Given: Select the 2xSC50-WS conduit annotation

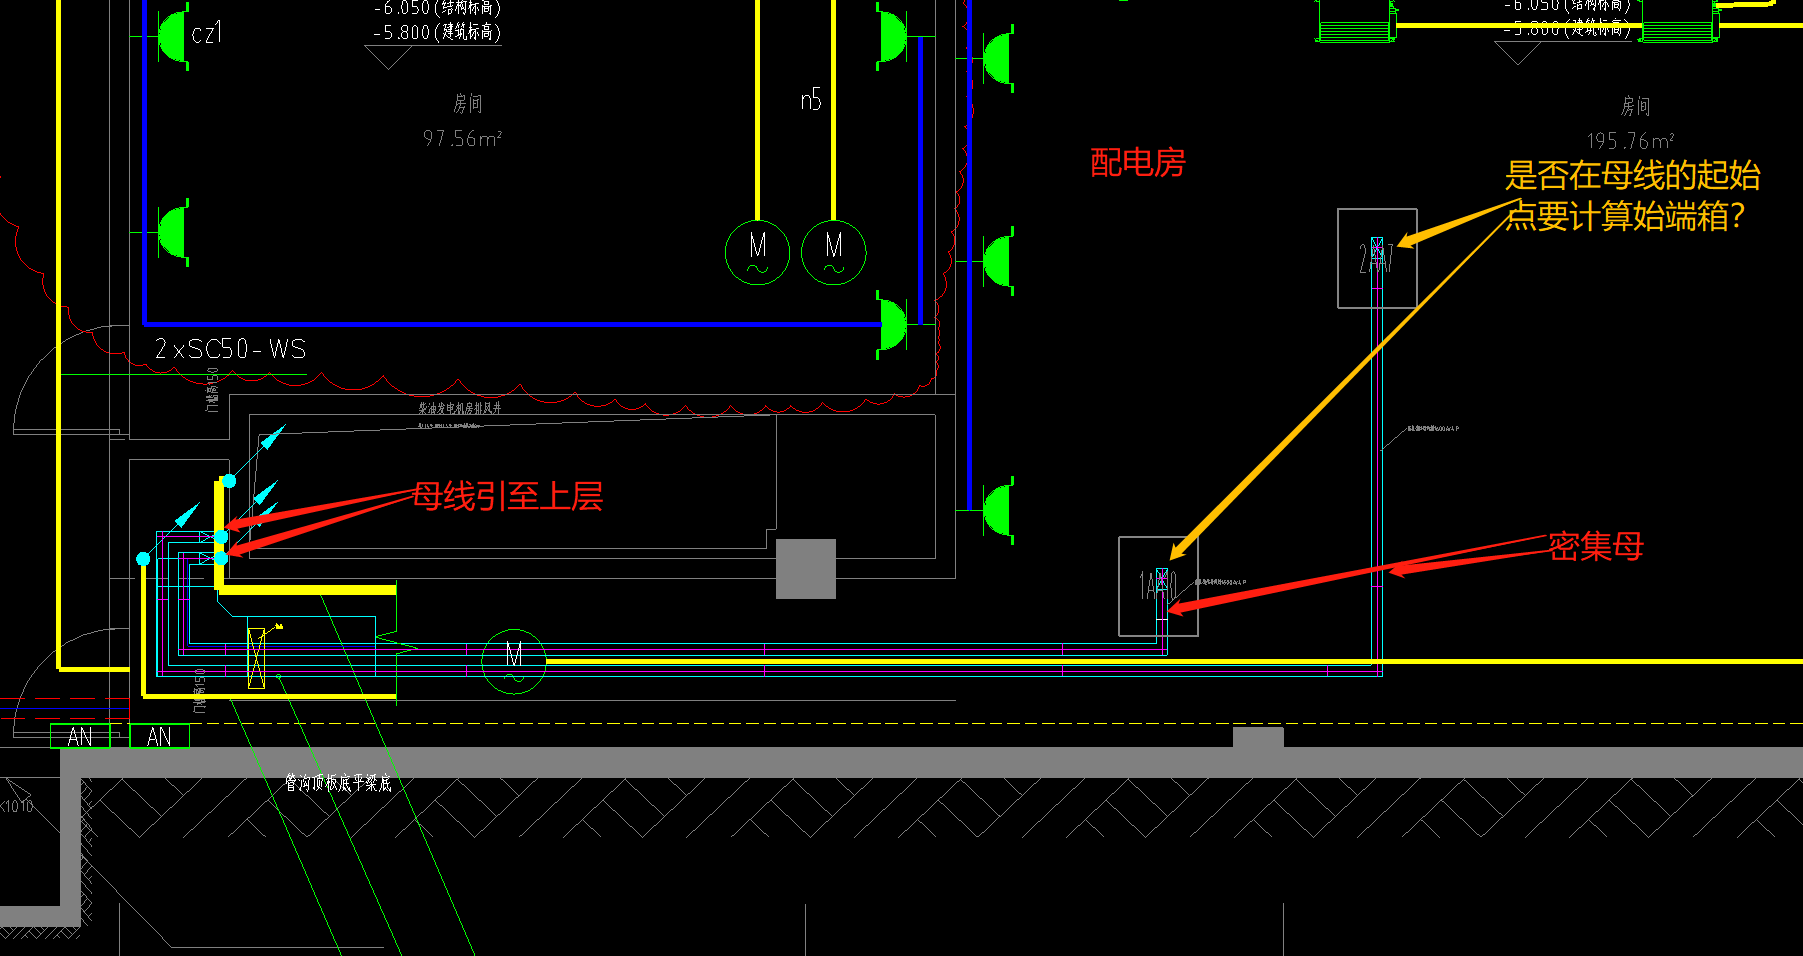Looking at the screenshot, I should (x=230, y=349).
